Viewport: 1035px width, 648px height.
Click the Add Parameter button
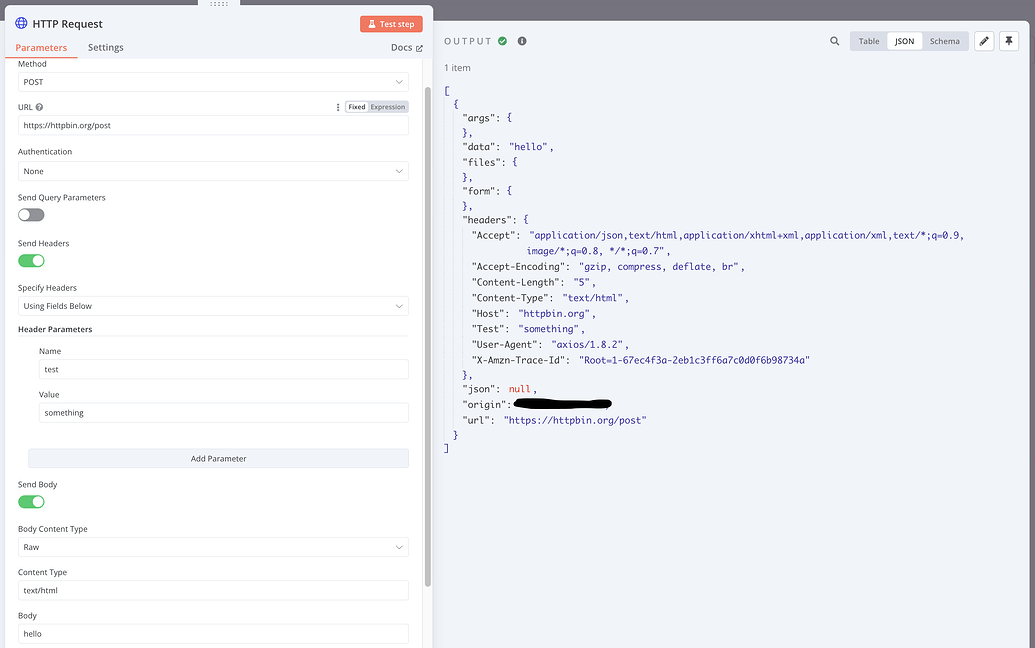tap(218, 458)
